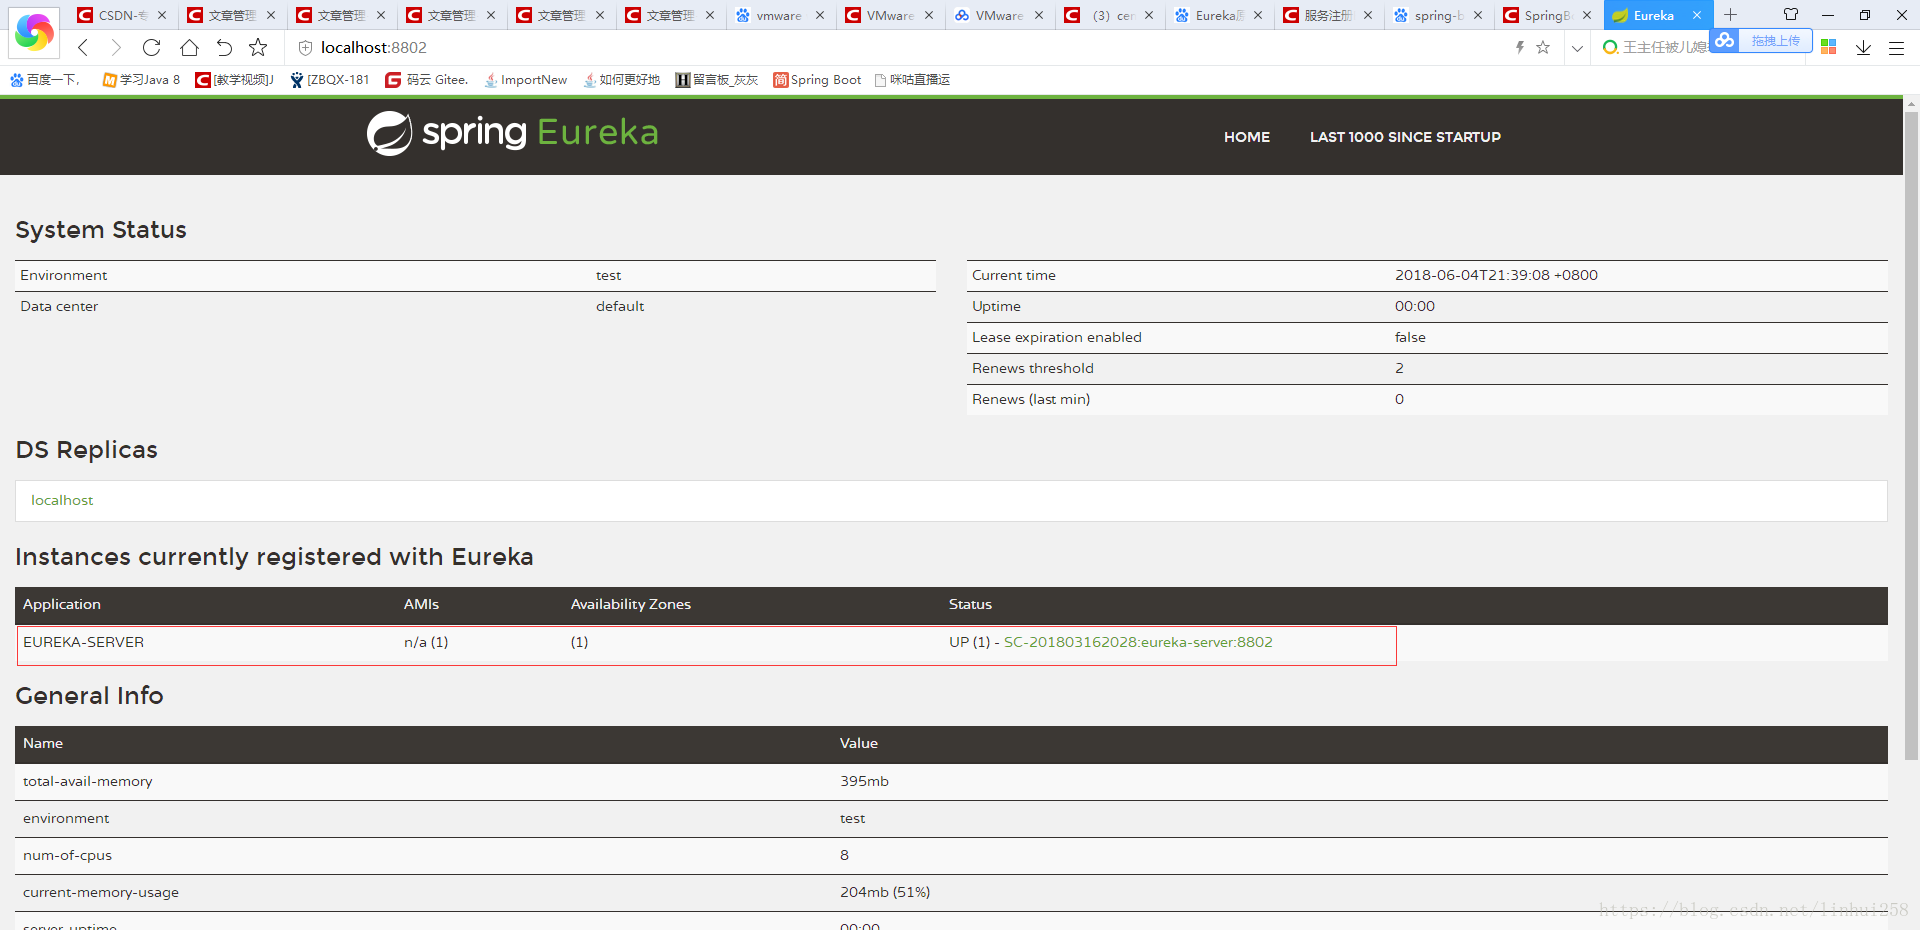The height and width of the screenshot is (930, 1920).
Task: Open the colorful extensions grid icon
Action: pyautogui.click(x=1829, y=47)
